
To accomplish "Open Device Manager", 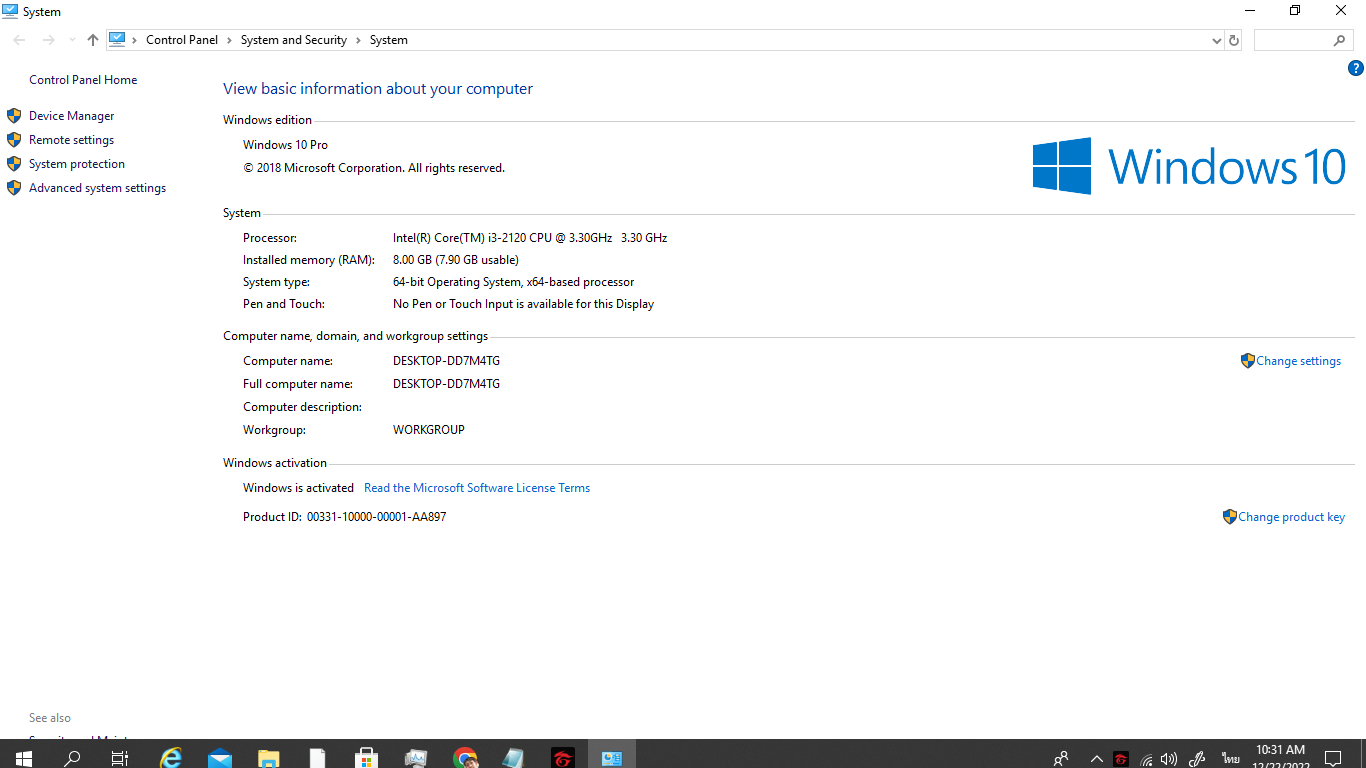I will pyautogui.click(x=72, y=116).
